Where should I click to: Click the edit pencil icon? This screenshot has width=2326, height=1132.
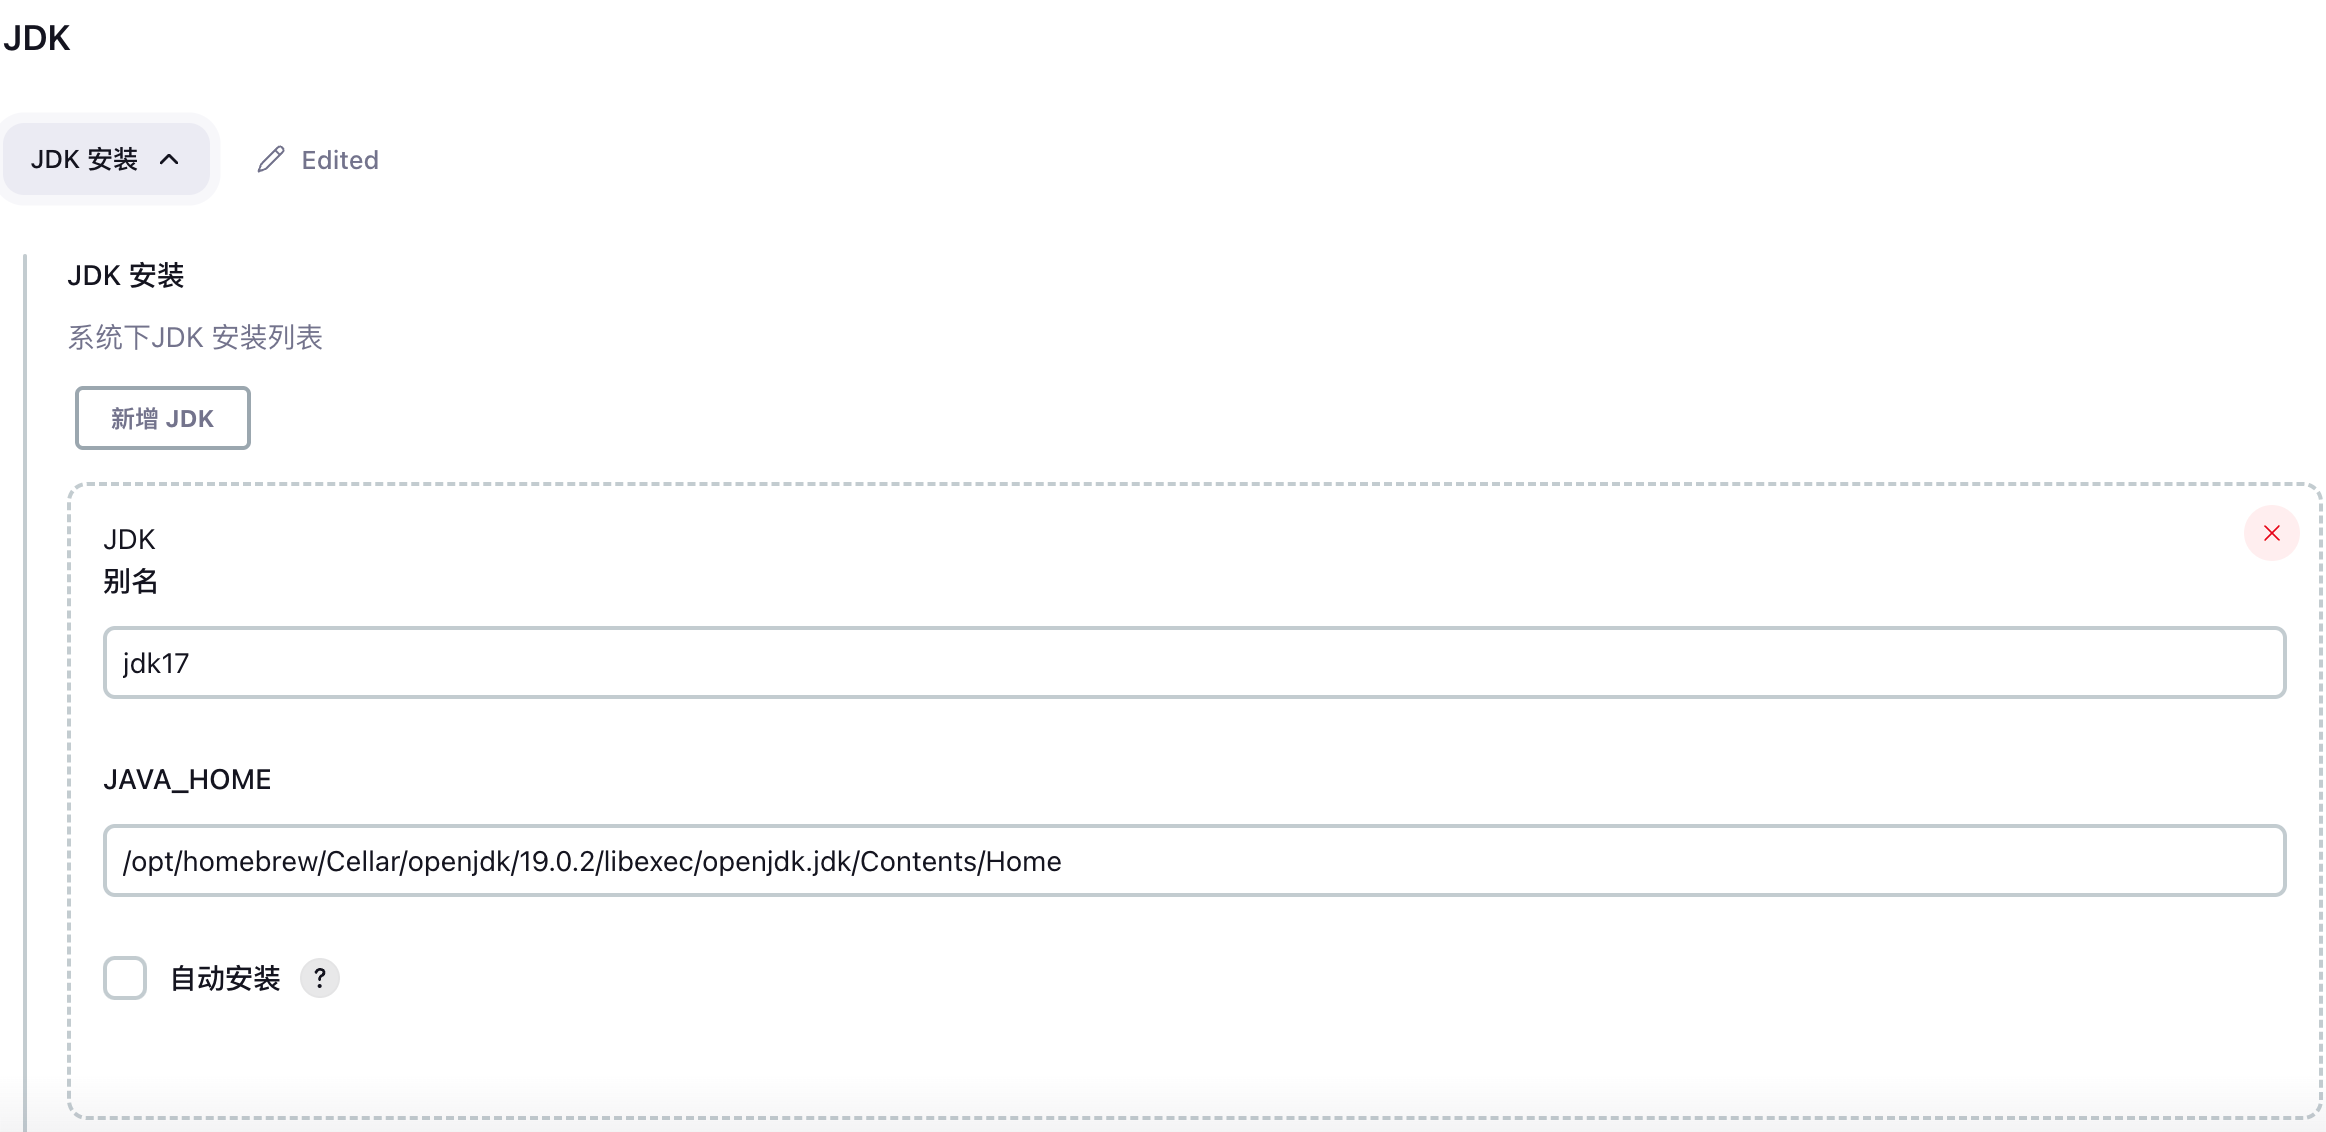[268, 157]
